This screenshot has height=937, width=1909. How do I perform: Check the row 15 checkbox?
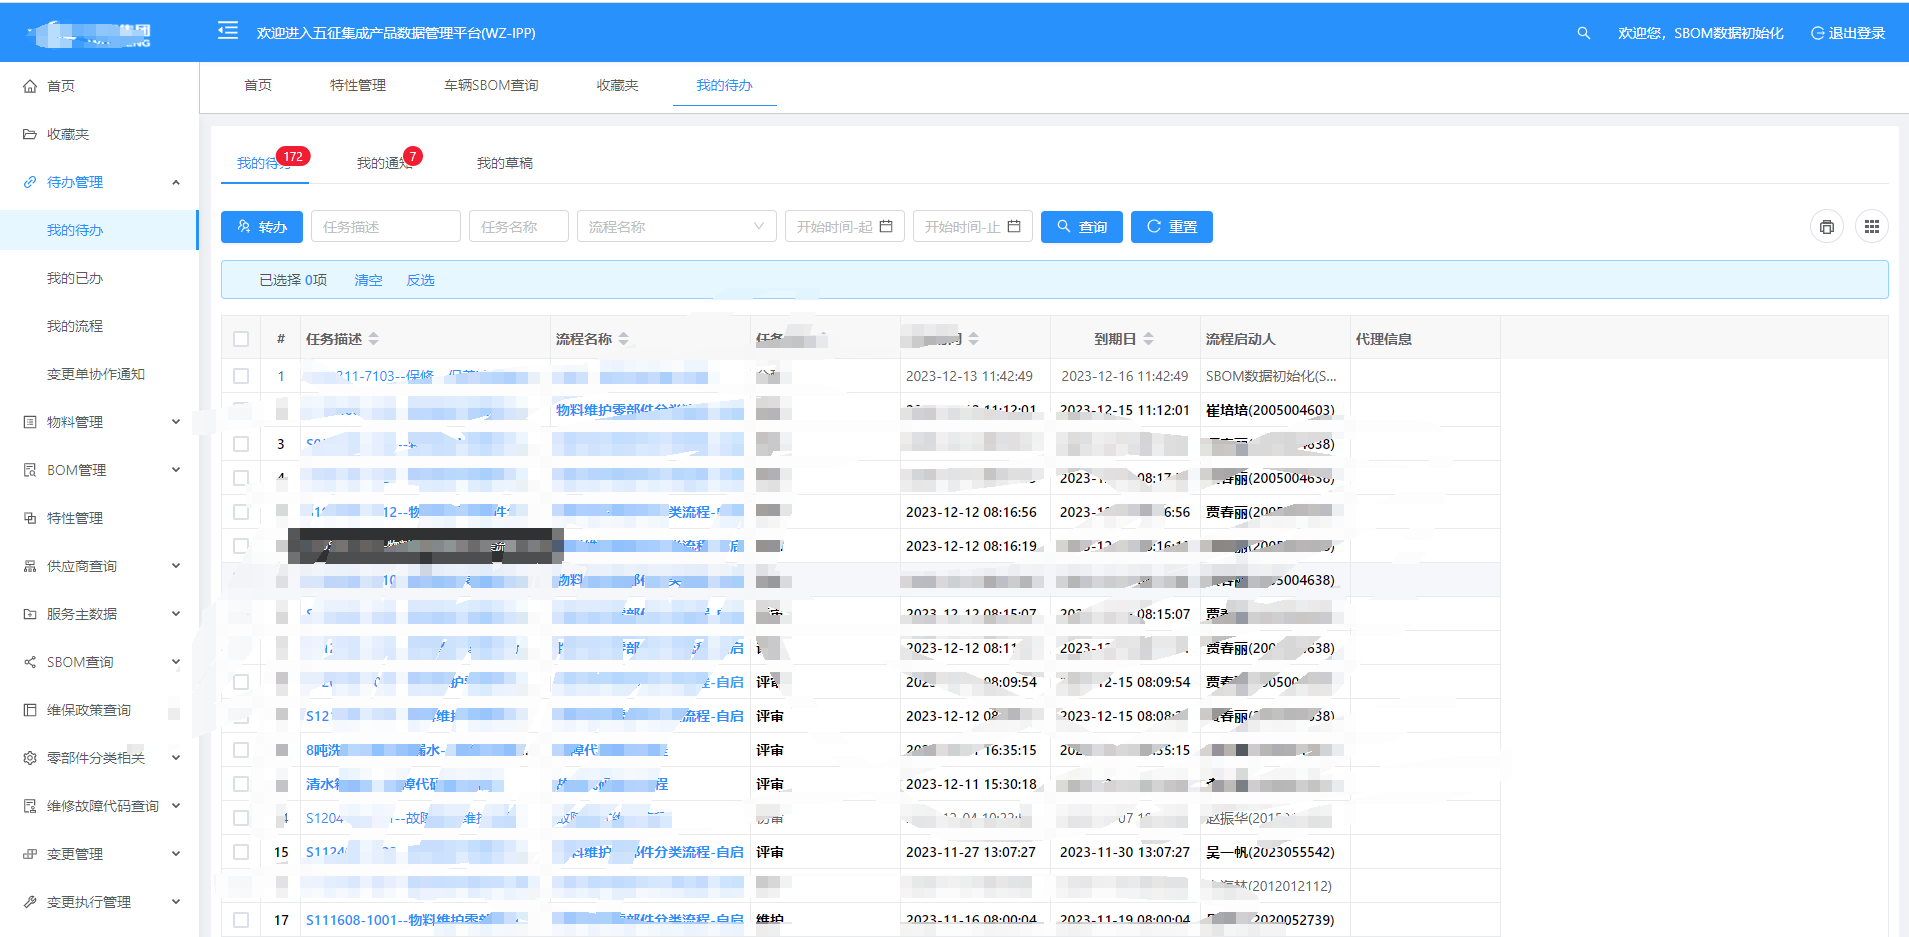(x=241, y=852)
